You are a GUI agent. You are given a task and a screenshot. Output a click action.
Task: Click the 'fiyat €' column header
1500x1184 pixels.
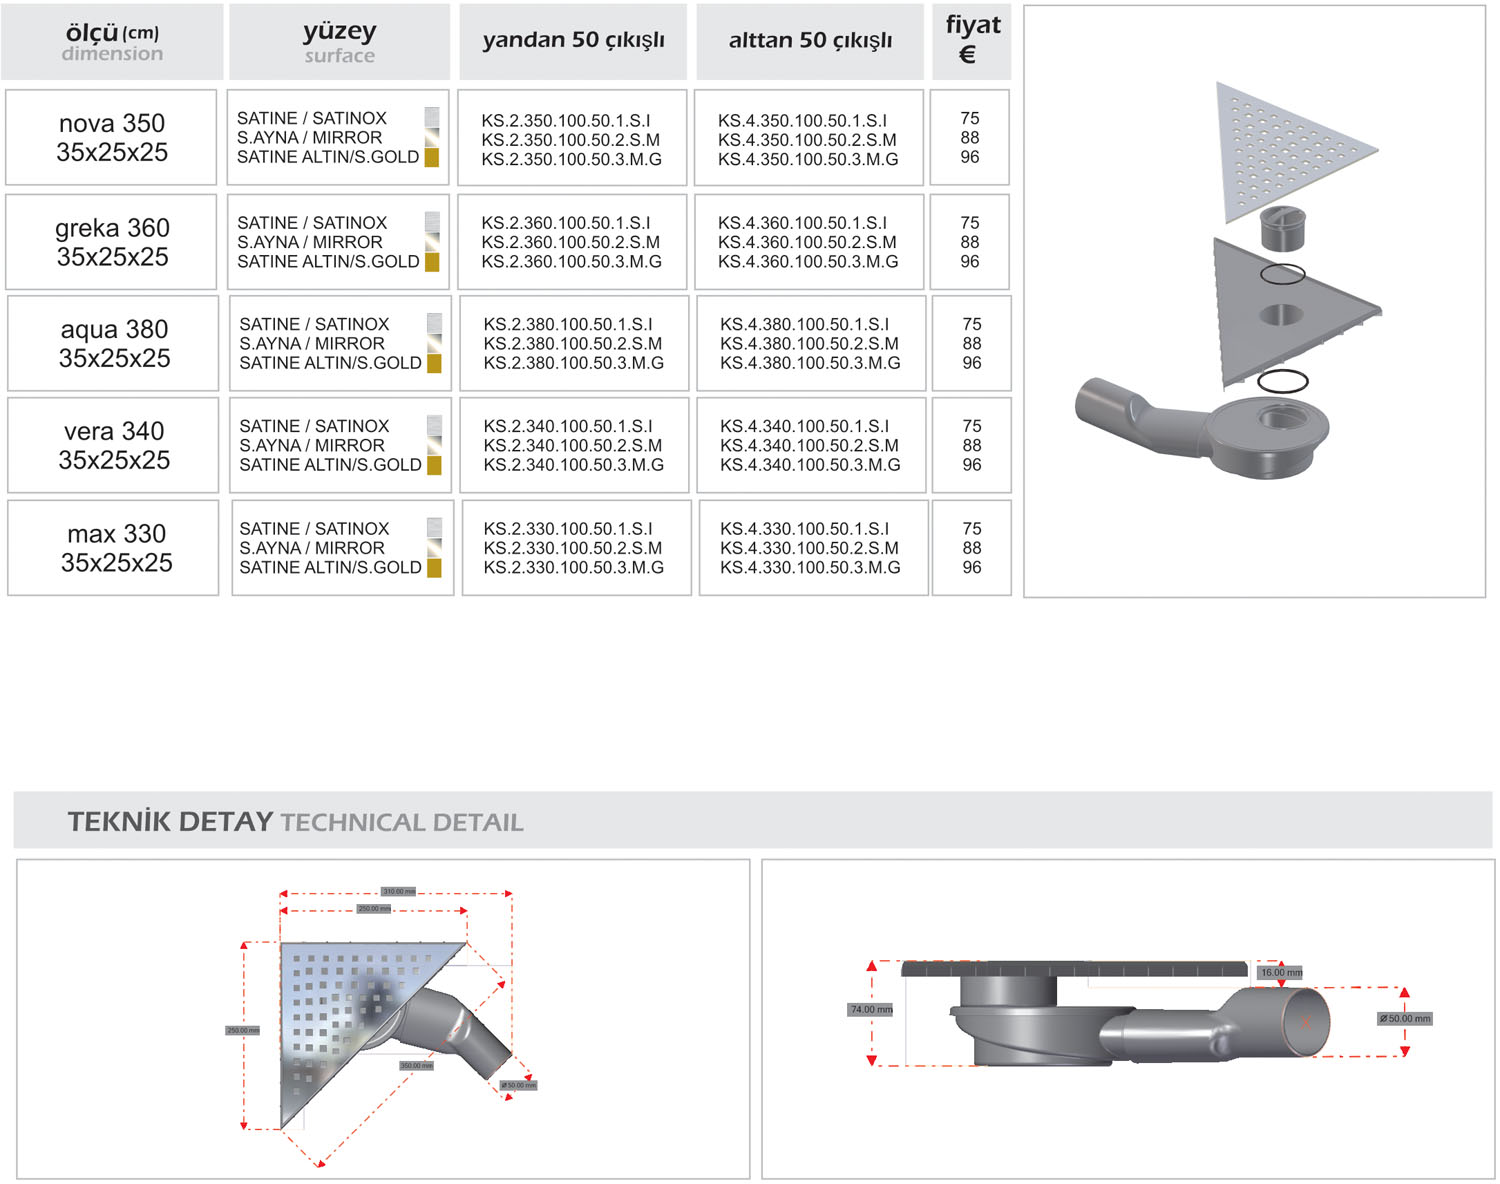pos(971,40)
